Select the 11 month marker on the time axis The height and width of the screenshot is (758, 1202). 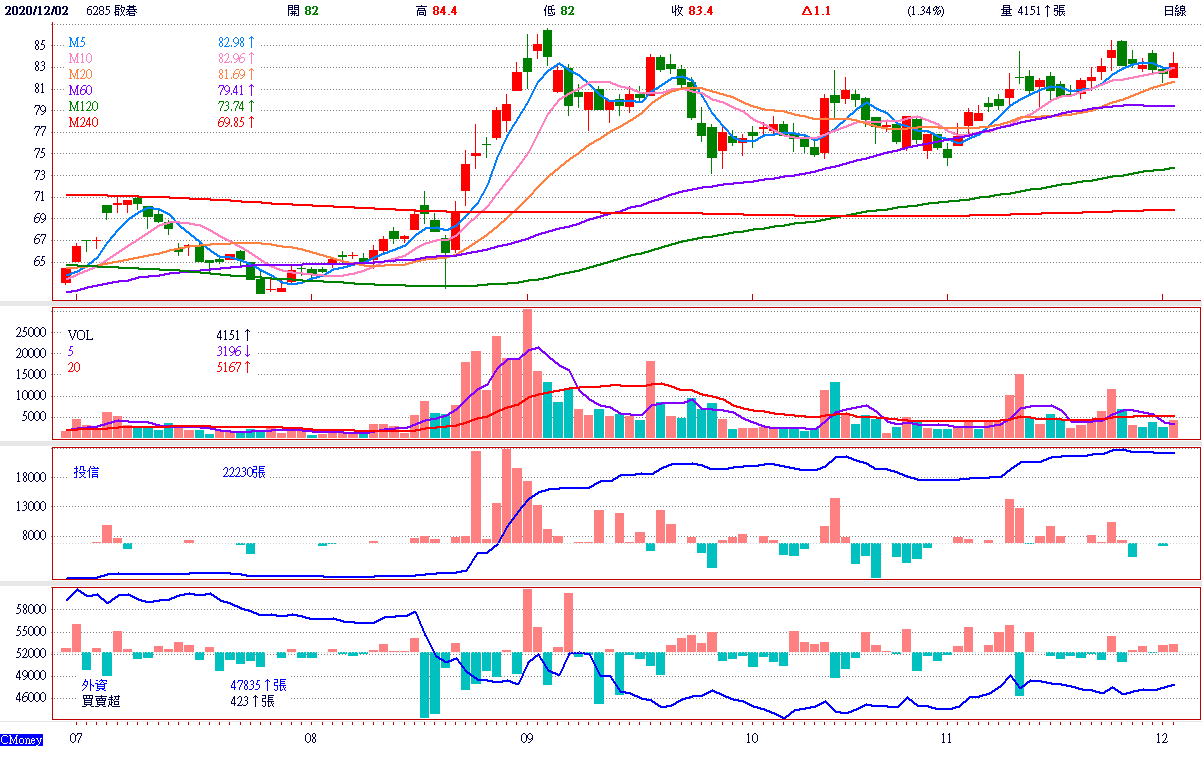click(x=948, y=739)
